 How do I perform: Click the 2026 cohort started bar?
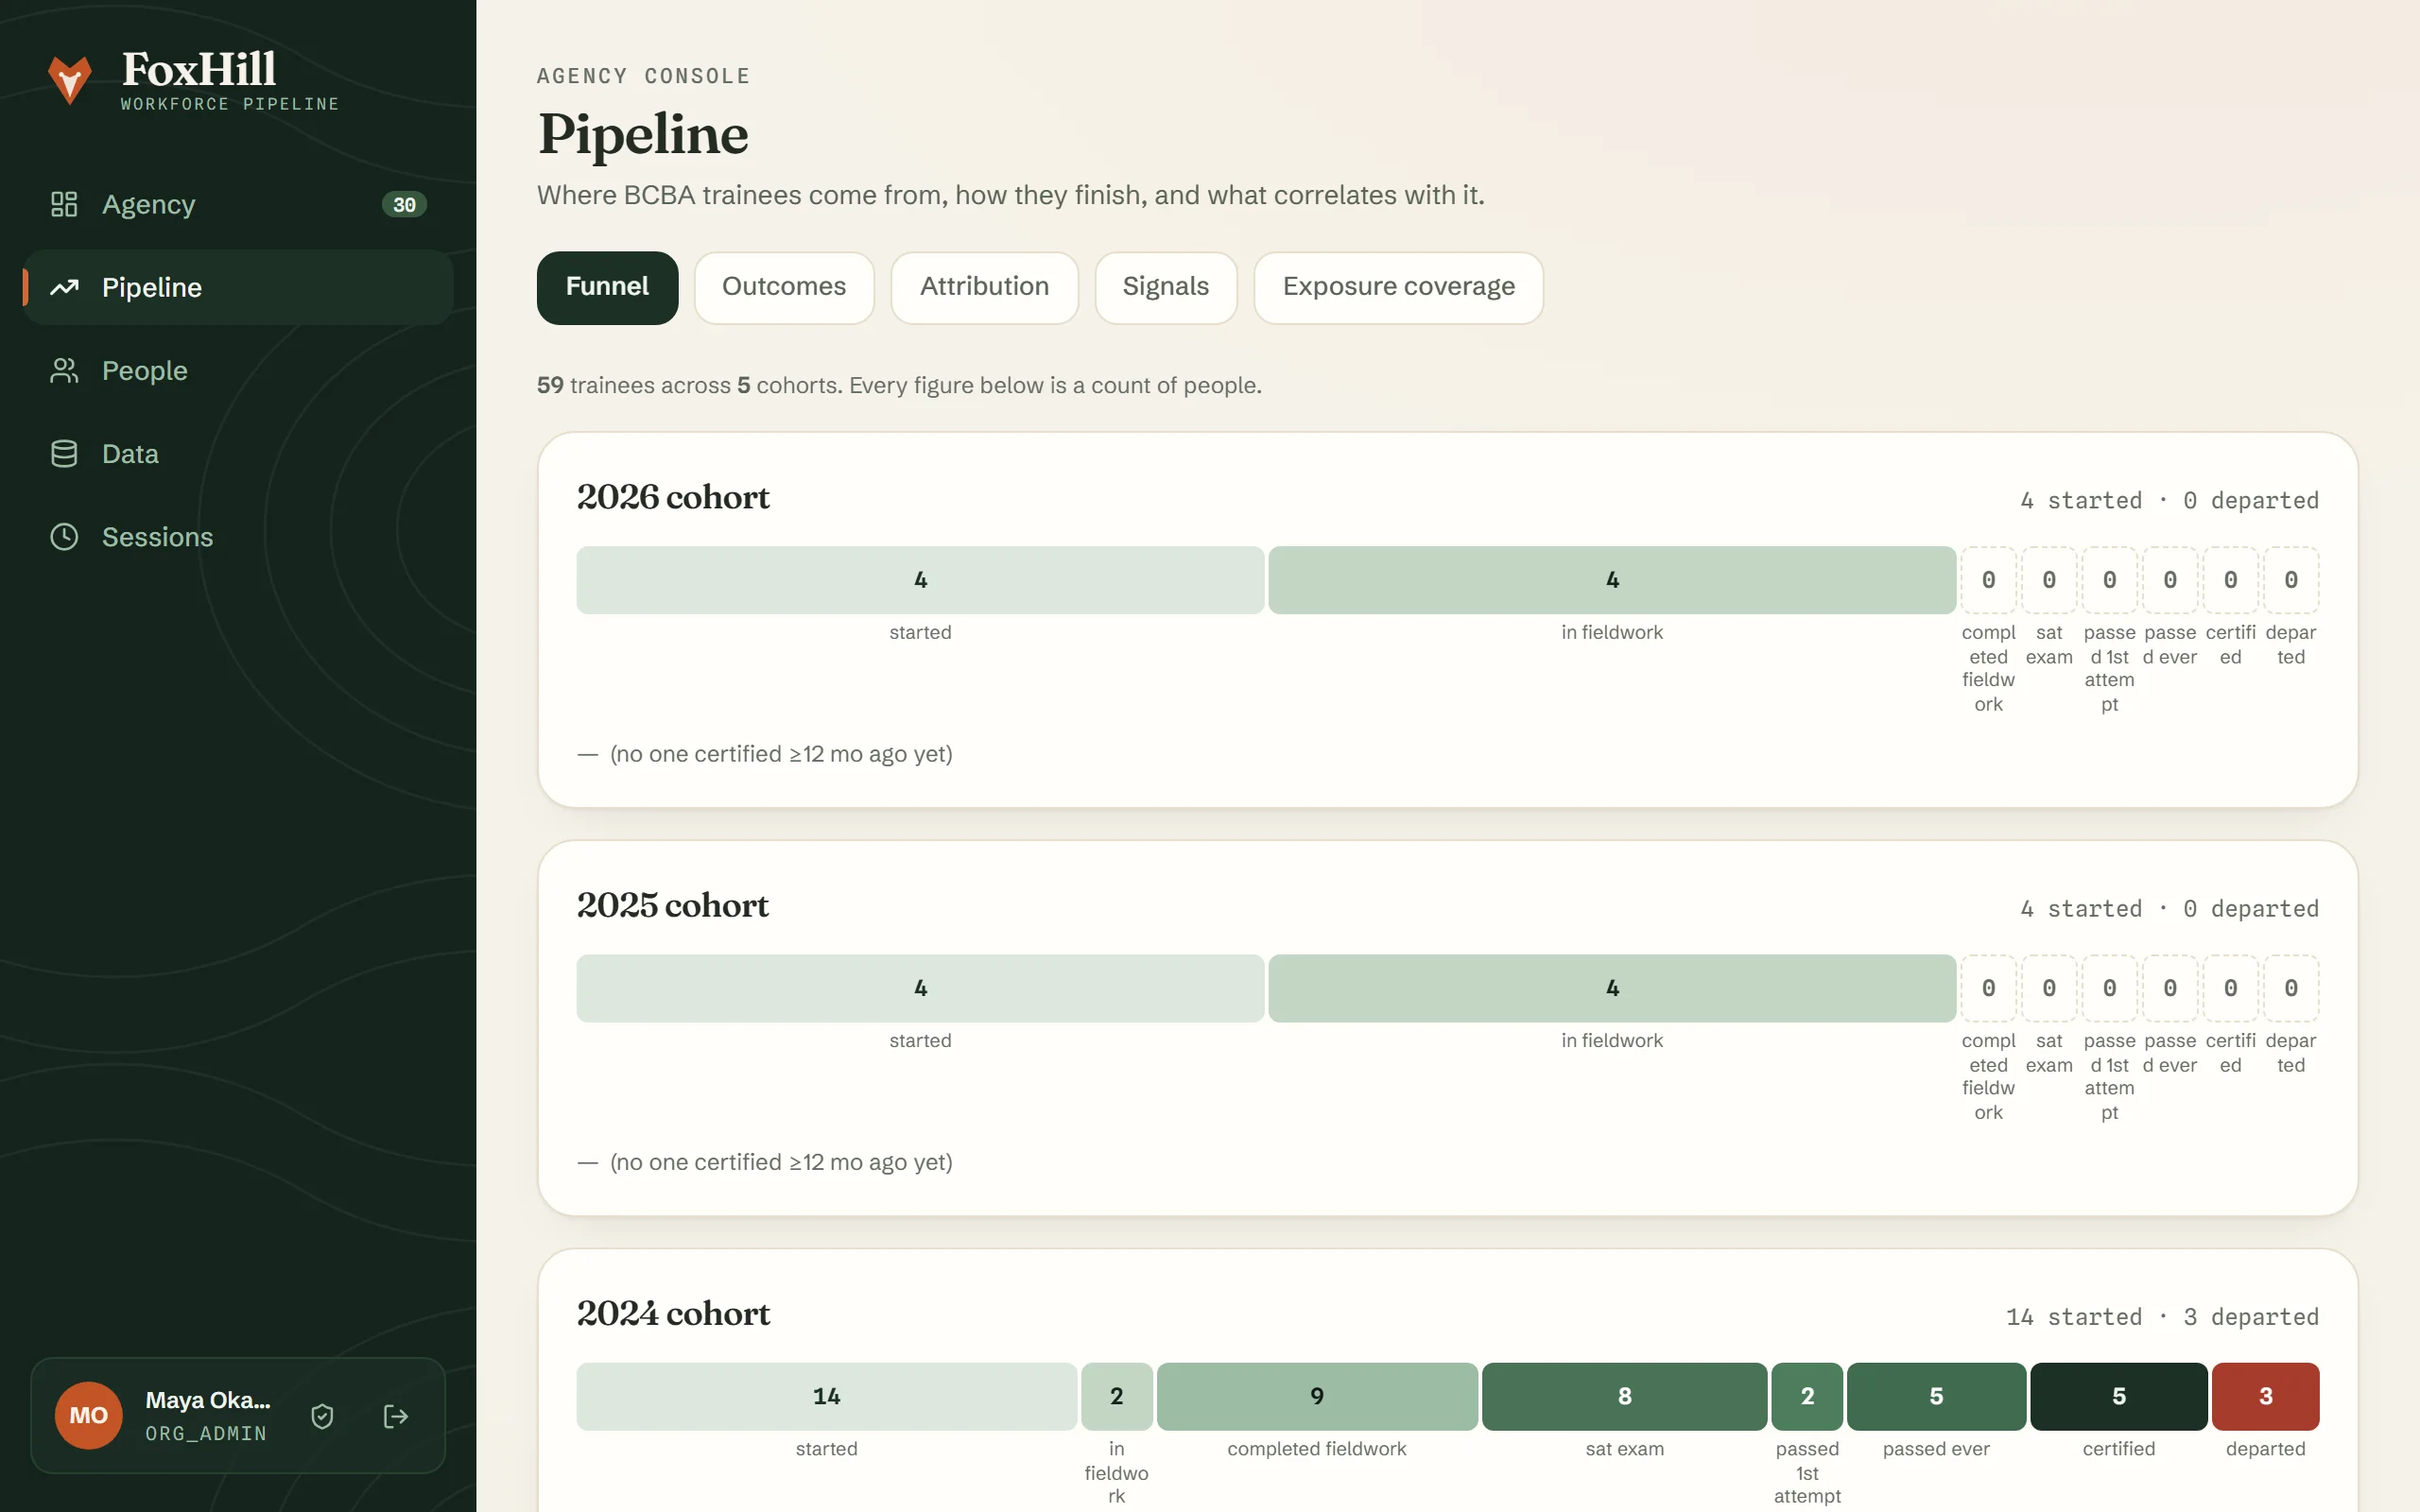[x=920, y=580]
